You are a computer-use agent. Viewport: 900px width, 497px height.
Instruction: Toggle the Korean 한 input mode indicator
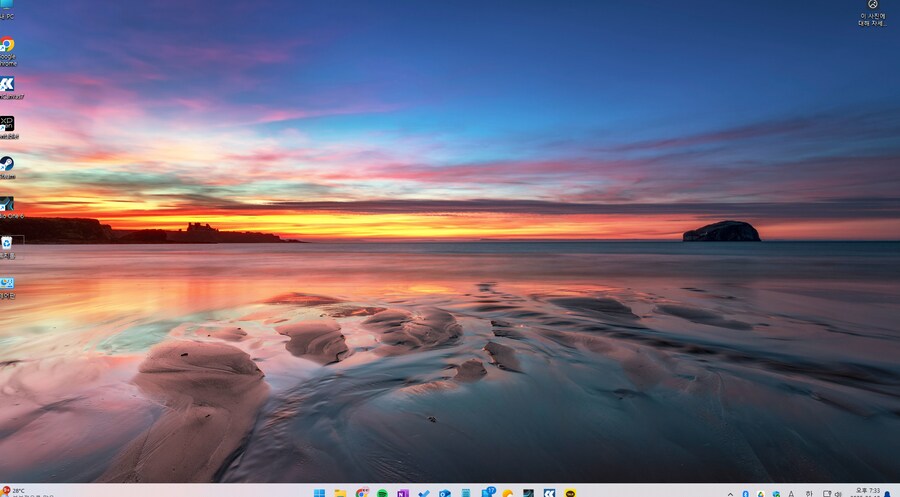[809, 494]
